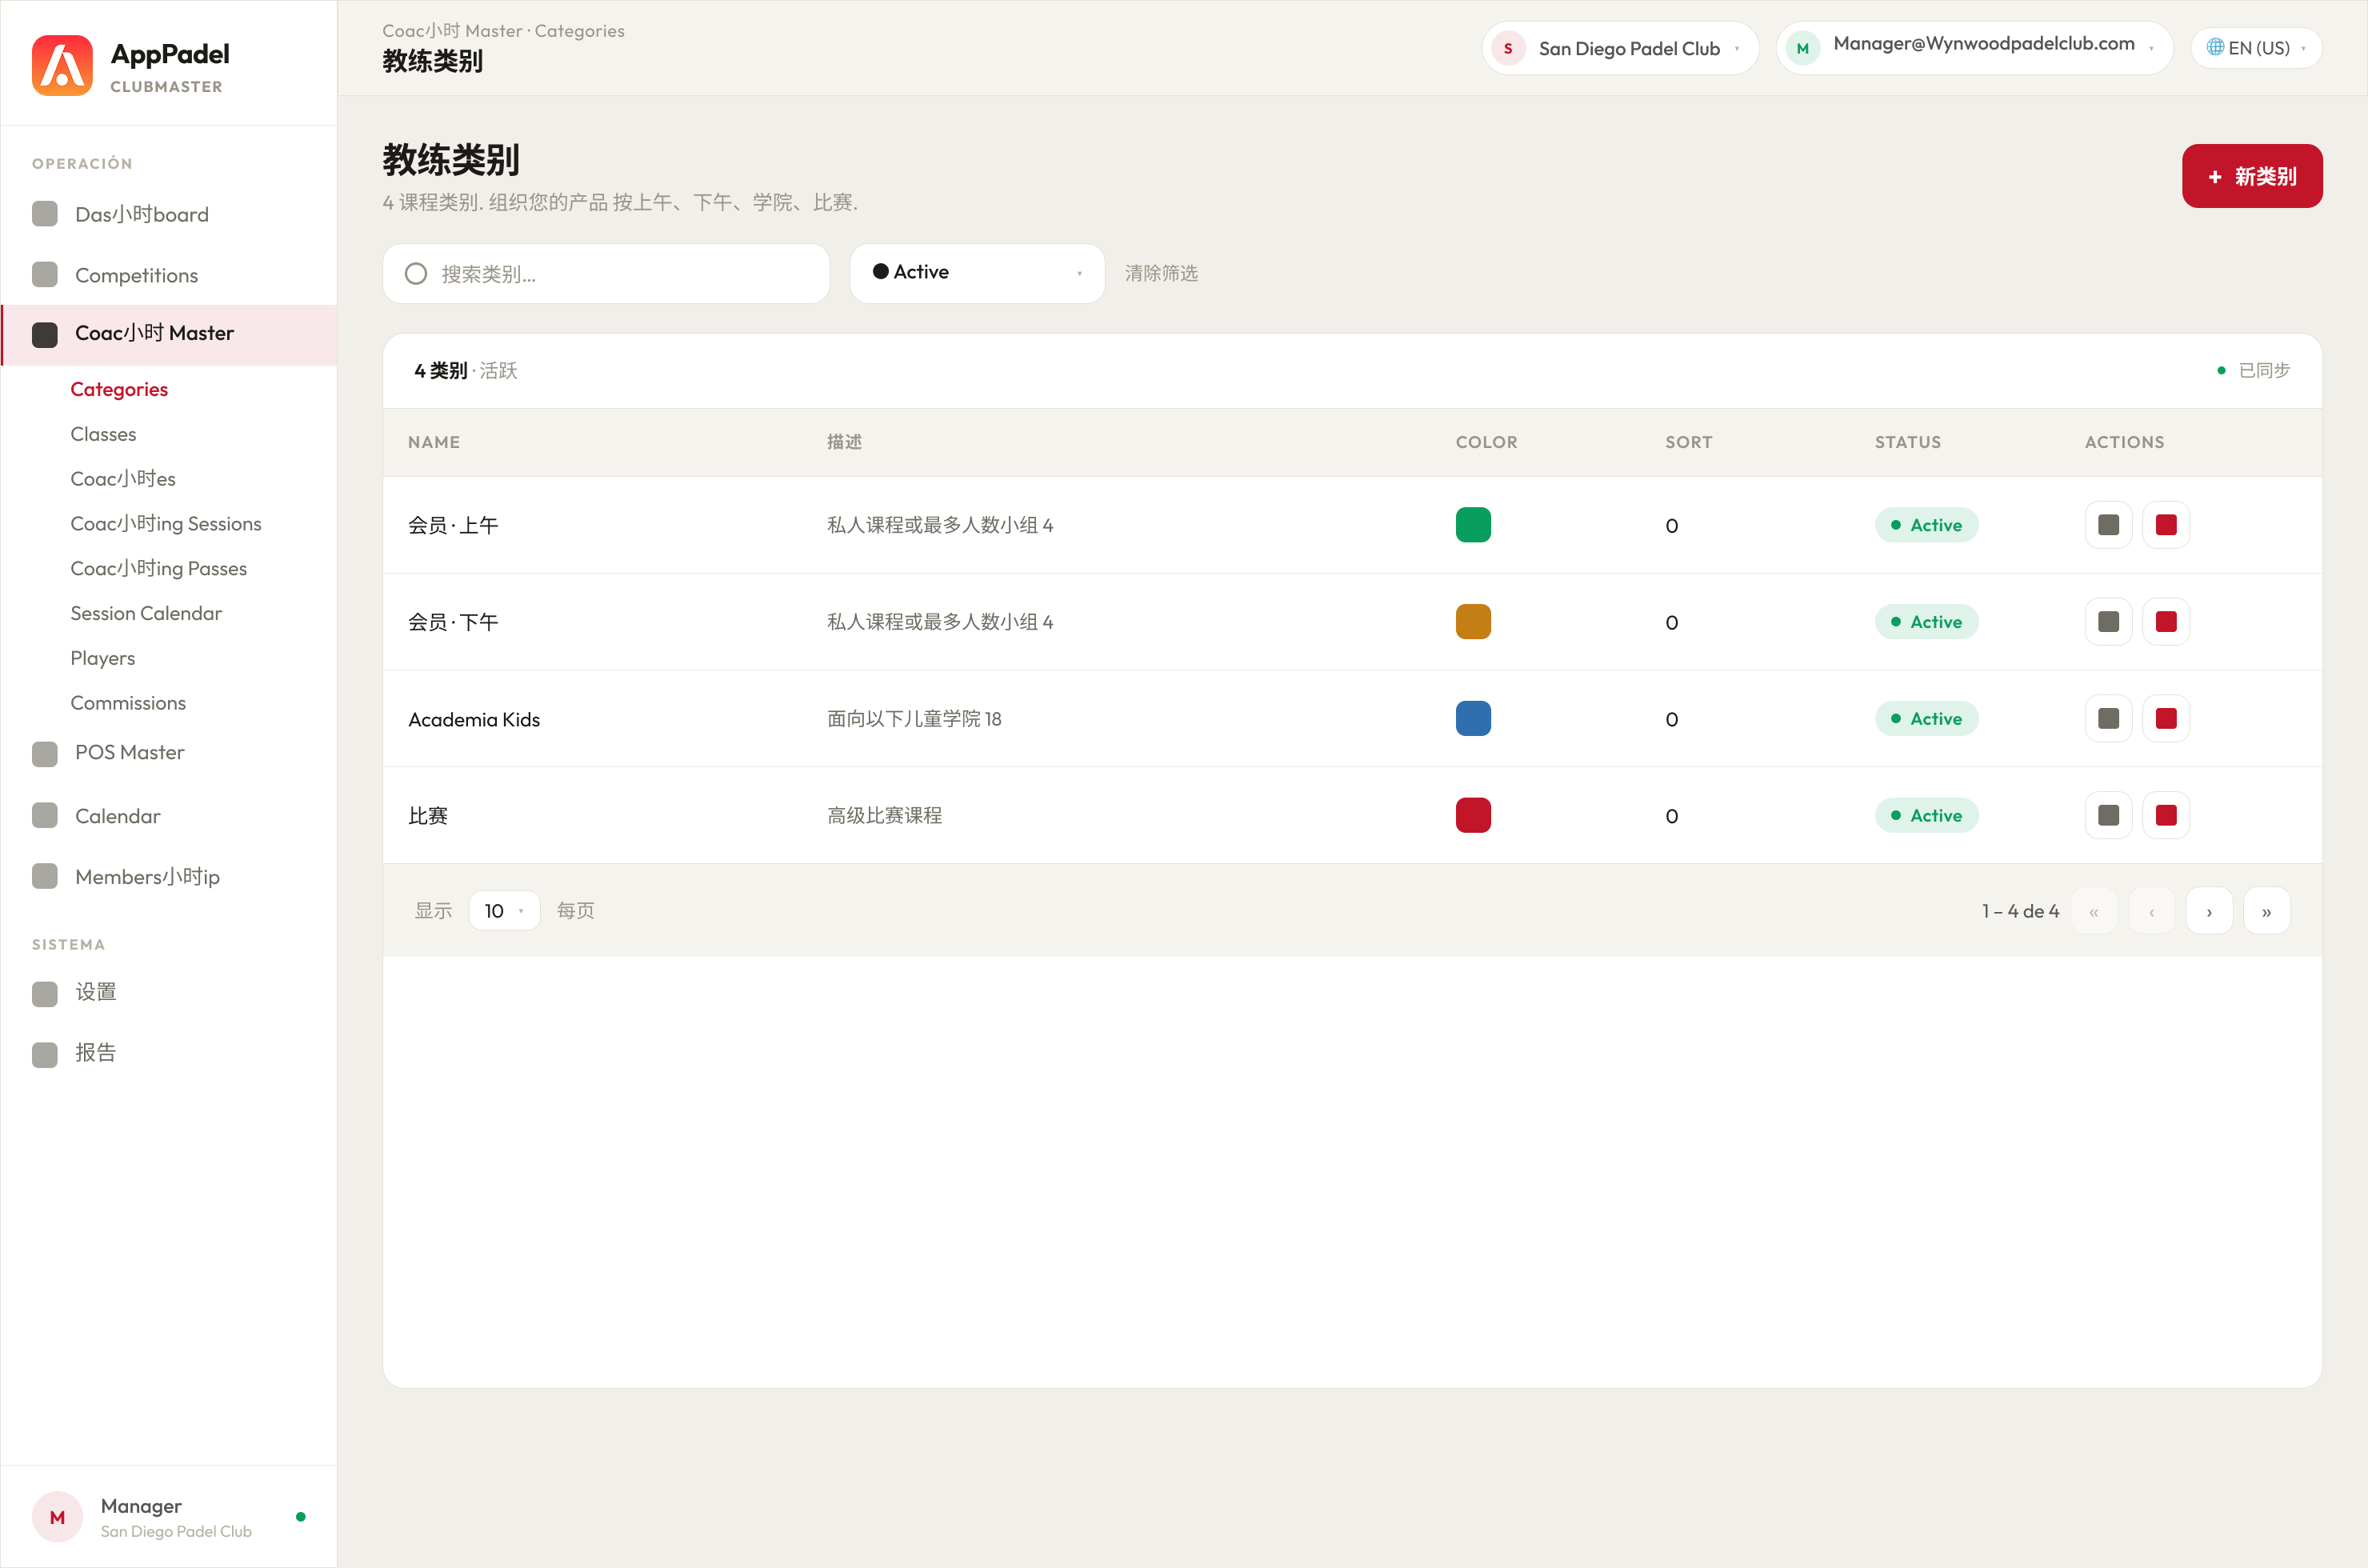The image size is (2368, 1568).
Task: Edit the 会员·上午 category
Action: click(x=2109, y=525)
